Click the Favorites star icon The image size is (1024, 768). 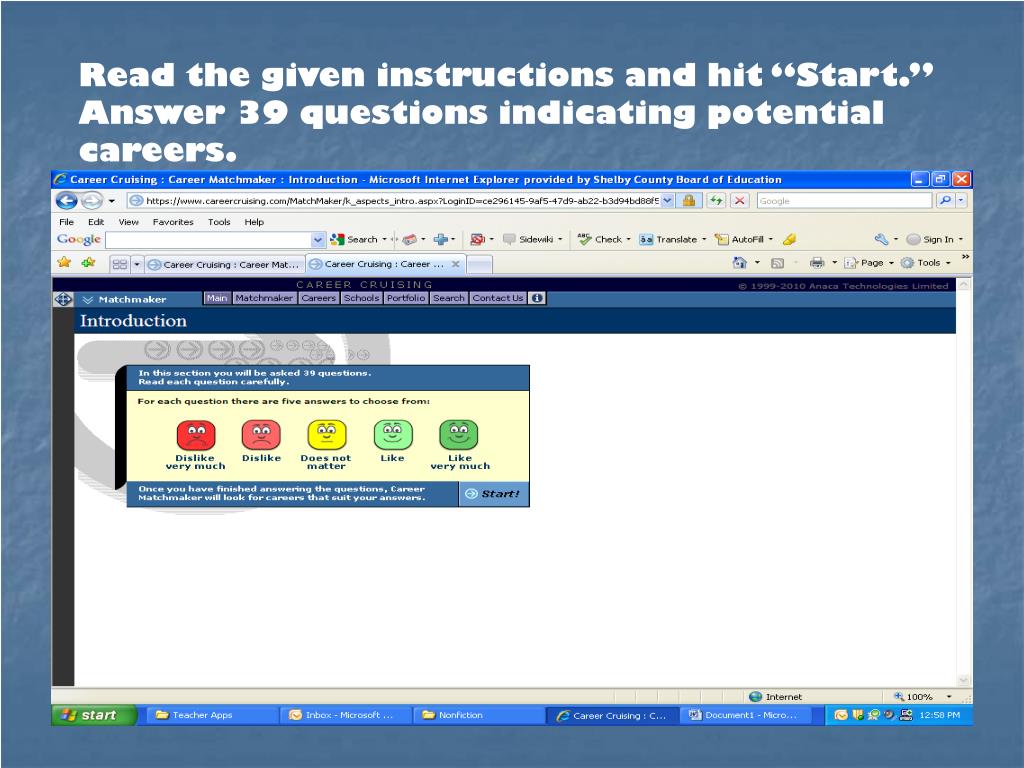coord(64,263)
